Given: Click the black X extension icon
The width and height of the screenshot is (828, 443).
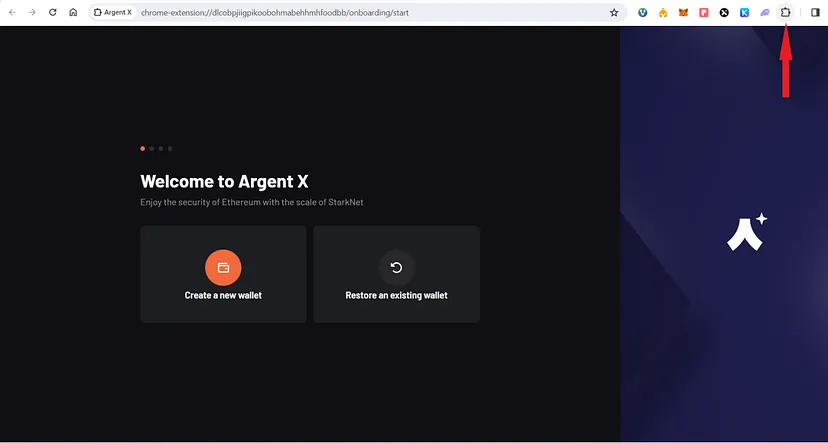Looking at the screenshot, I should click(x=724, y=13).
